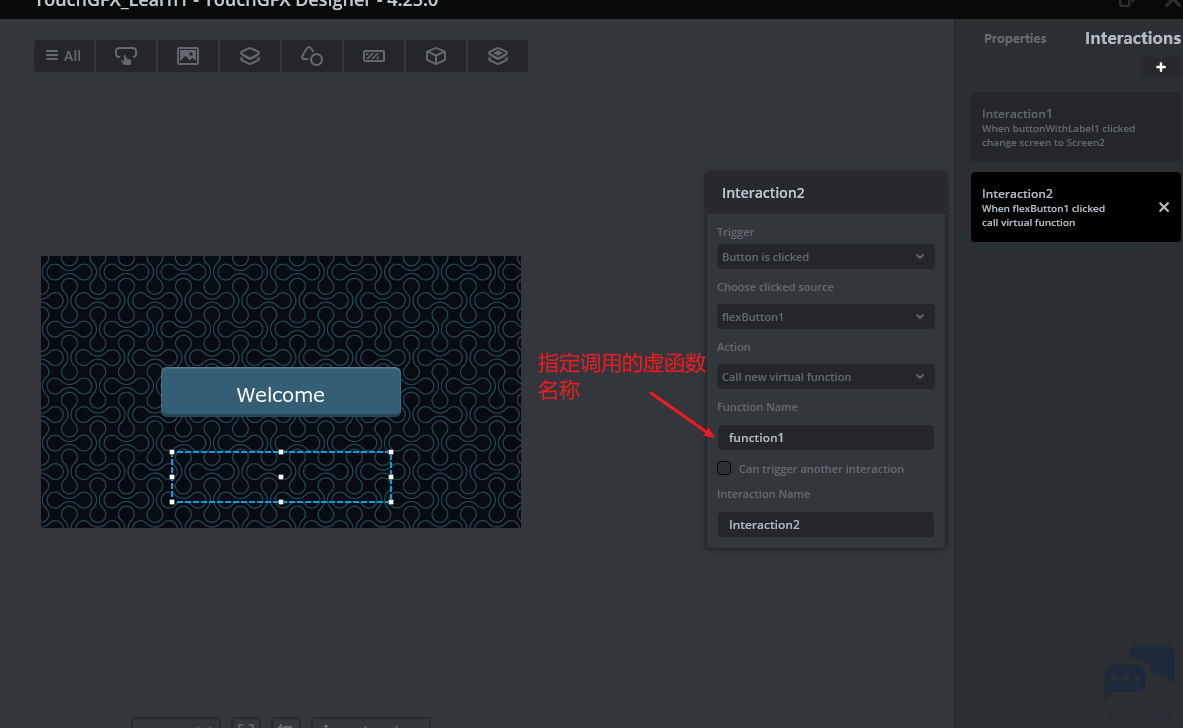Click the Function Name field 'function1'

[825, 437]
